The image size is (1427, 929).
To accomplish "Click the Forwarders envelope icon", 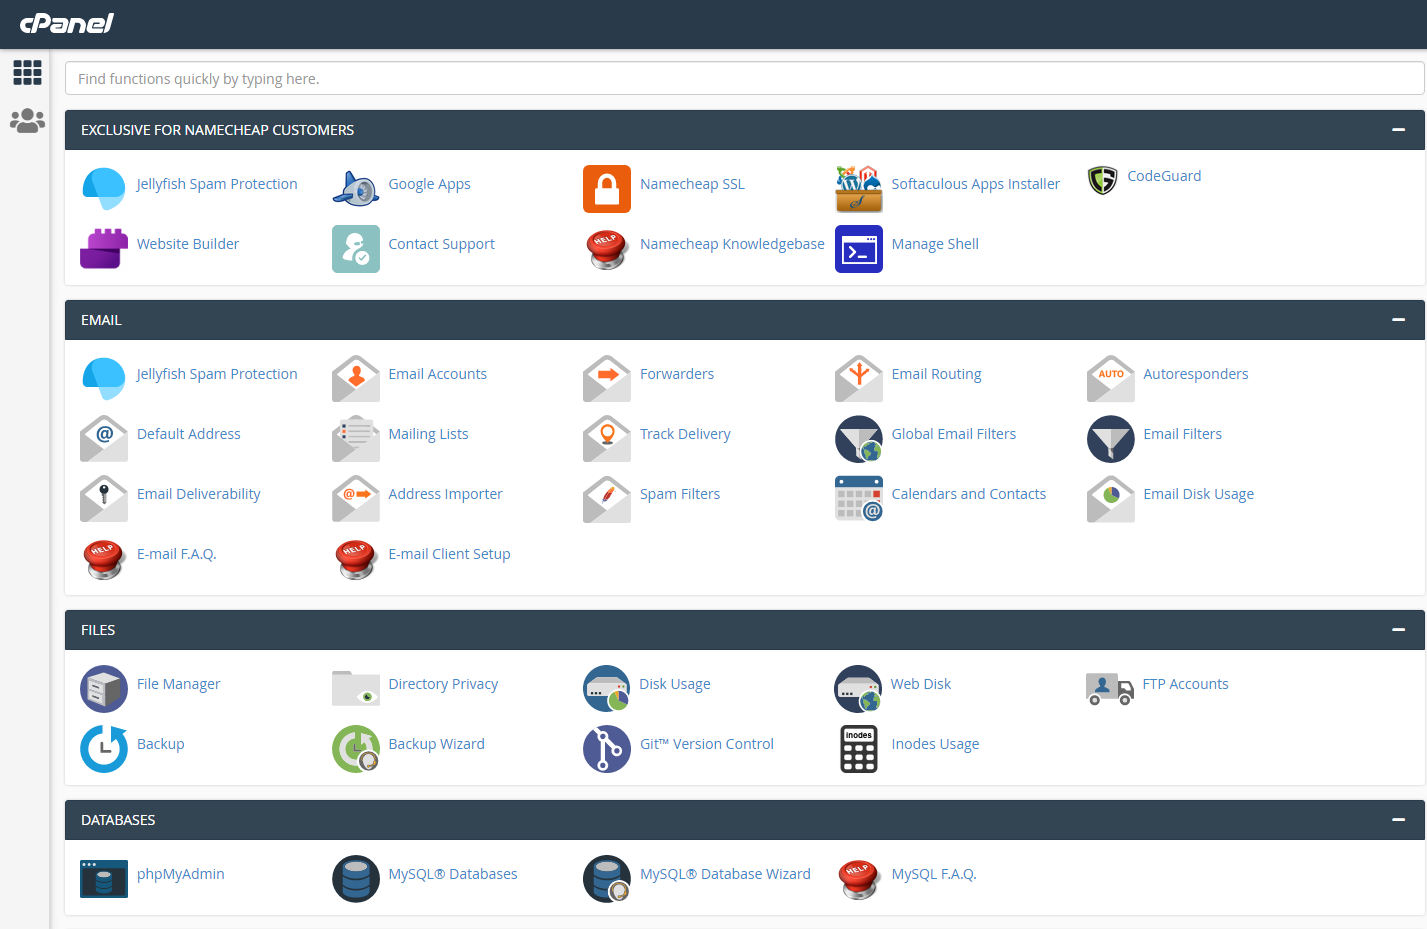I will (607, 379).
